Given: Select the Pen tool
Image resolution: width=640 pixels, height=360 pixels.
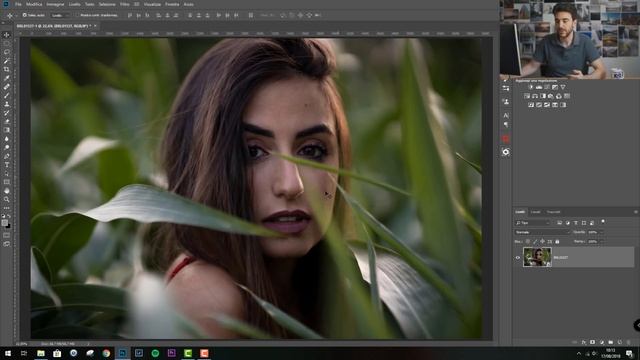Looking at the screenshot, I should (x=7, y=156).
